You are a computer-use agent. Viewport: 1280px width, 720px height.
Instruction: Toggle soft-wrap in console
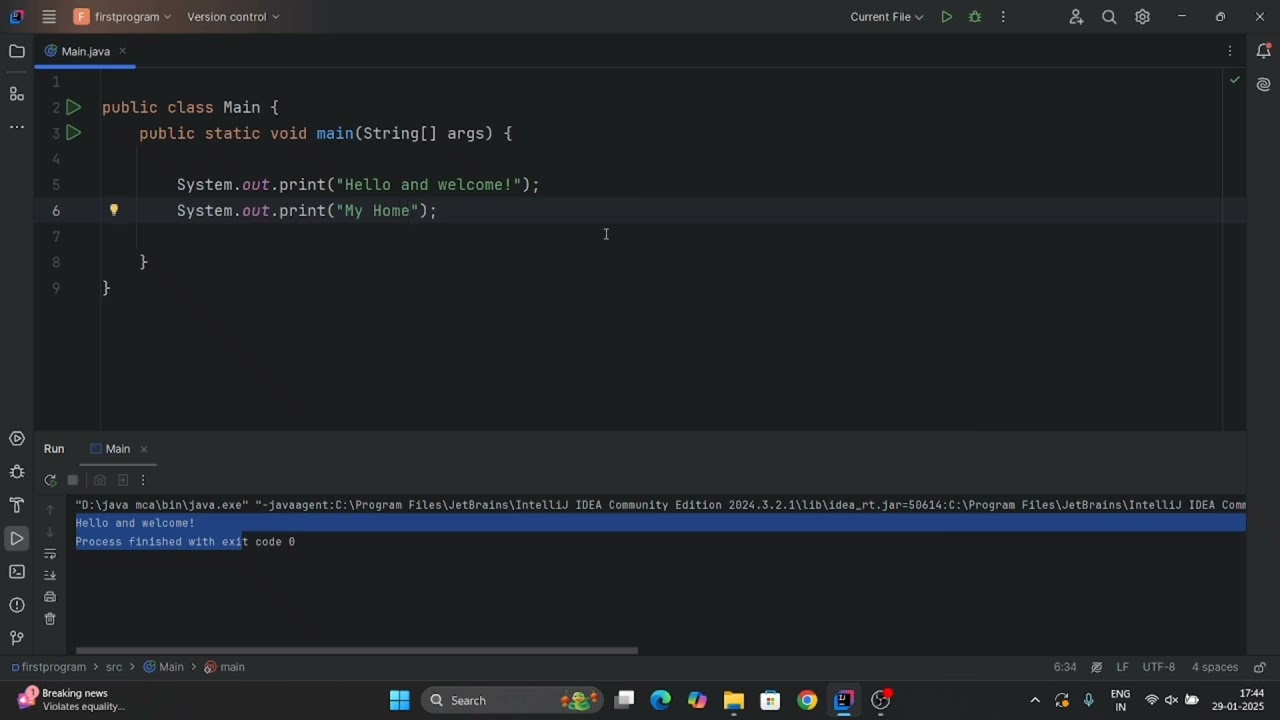(50, 554)
